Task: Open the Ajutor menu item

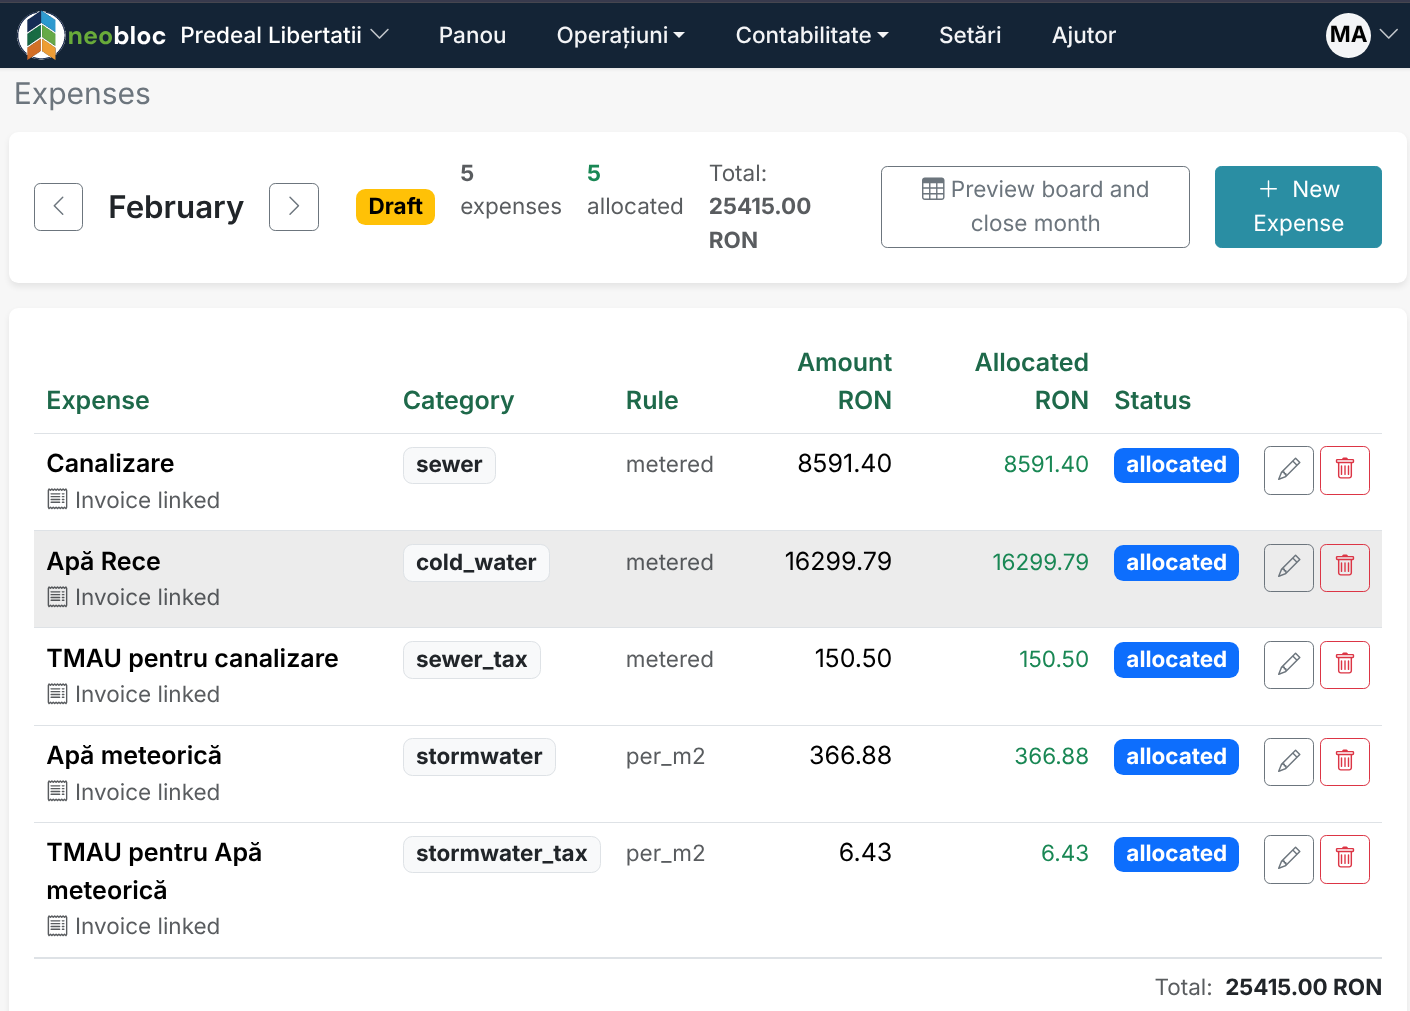Action: [x=1084, y=35]
